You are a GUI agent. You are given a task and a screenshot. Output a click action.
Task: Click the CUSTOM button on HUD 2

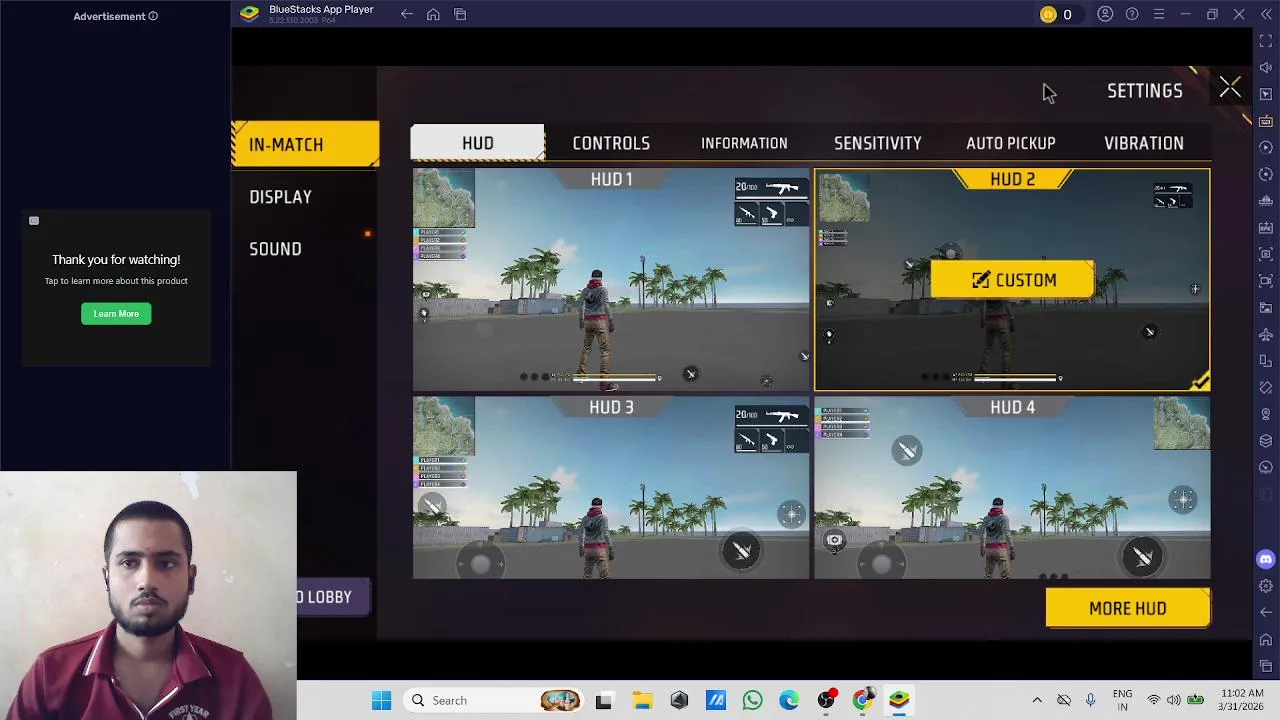[1013, 280]
